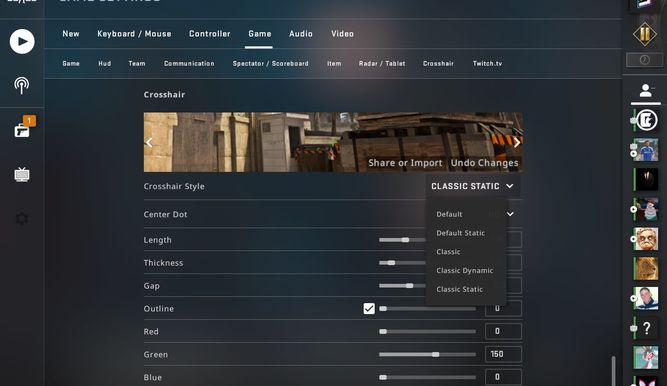The width and height of the screenshot is (667, 386).
Task: Select the Game main tab
Action: (x=259, y=34)
